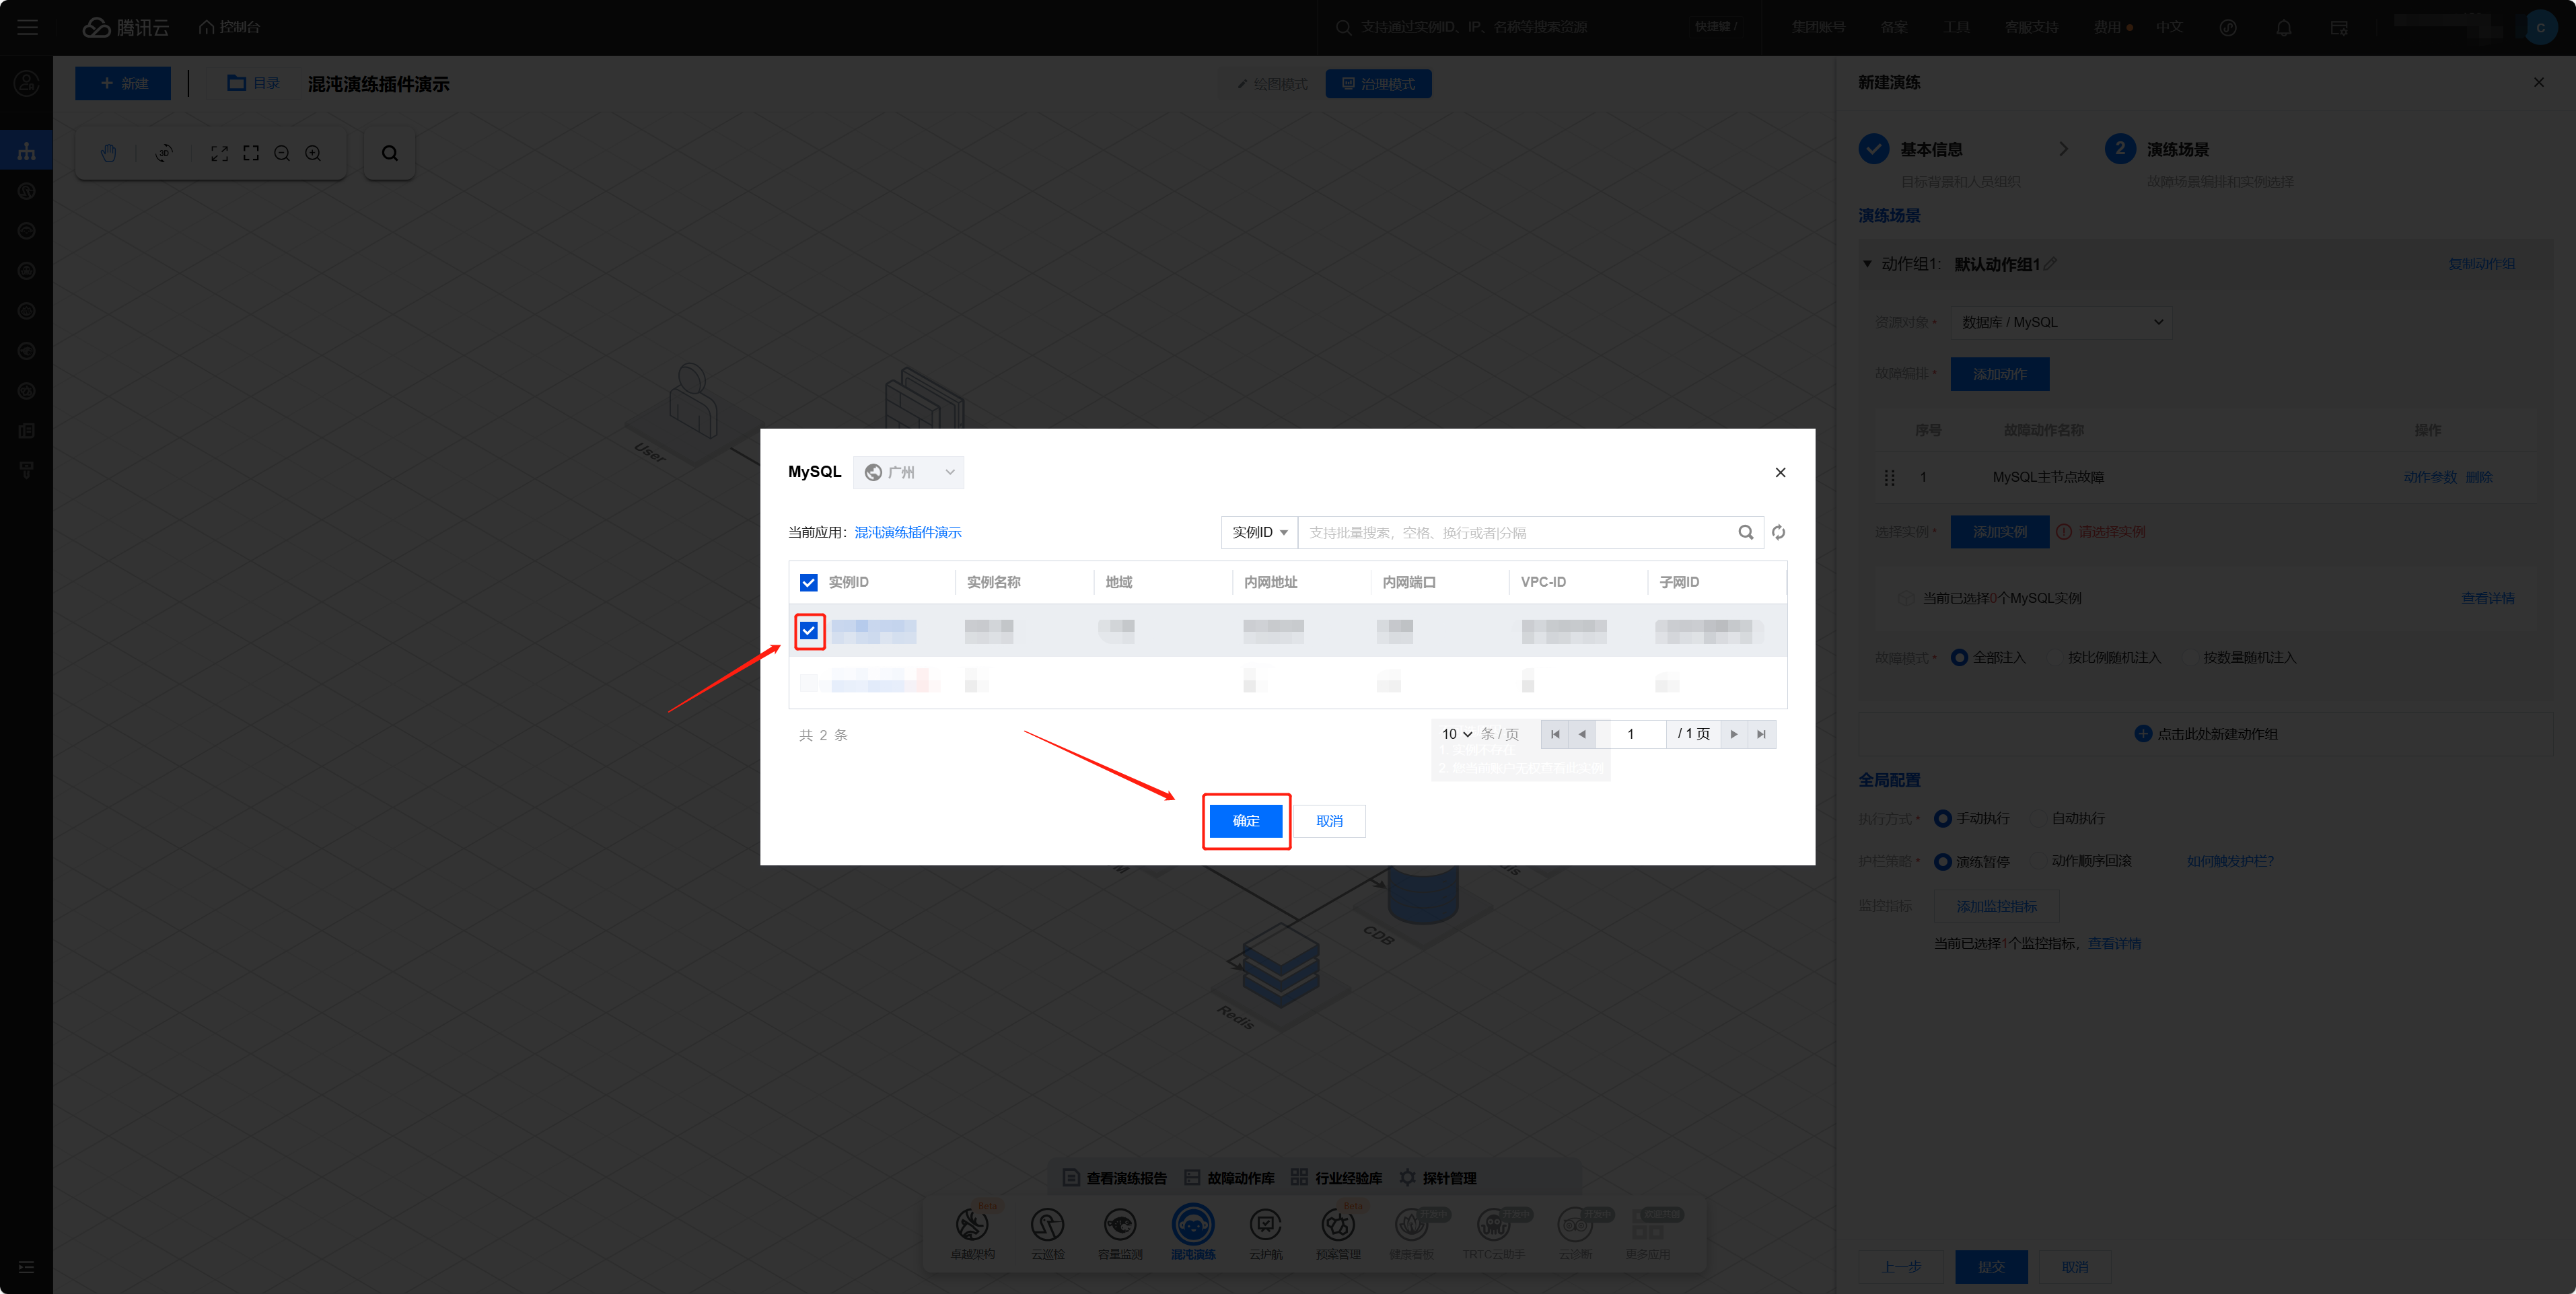Open the canvas search magnifier button
The image size is (2576, 1294).
tap(390, 153)
